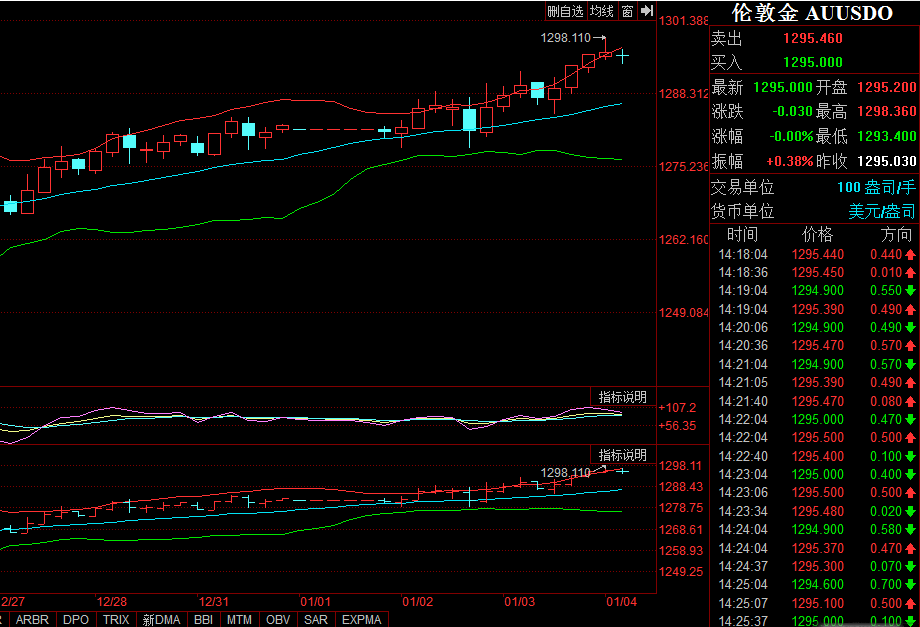The height and width of the screenshot is (627, 920).
Task: Click the 伦敦金 AUUSDO title header
Action: click(x=812, y=13)
